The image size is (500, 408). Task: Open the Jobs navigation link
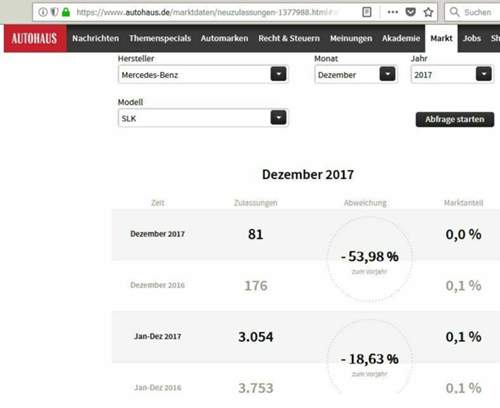point(472,38)
